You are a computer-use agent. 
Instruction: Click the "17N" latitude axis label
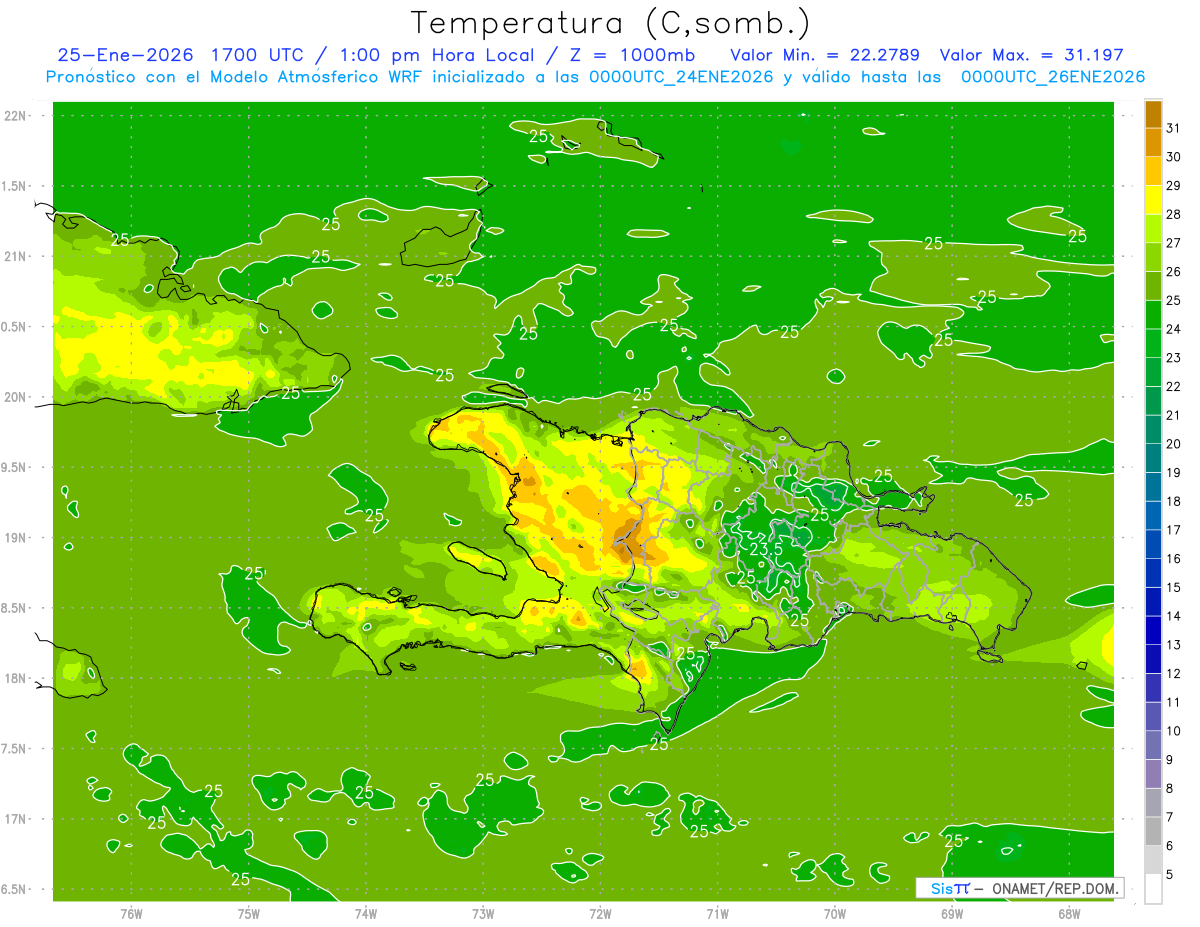[x=15, y=819]
